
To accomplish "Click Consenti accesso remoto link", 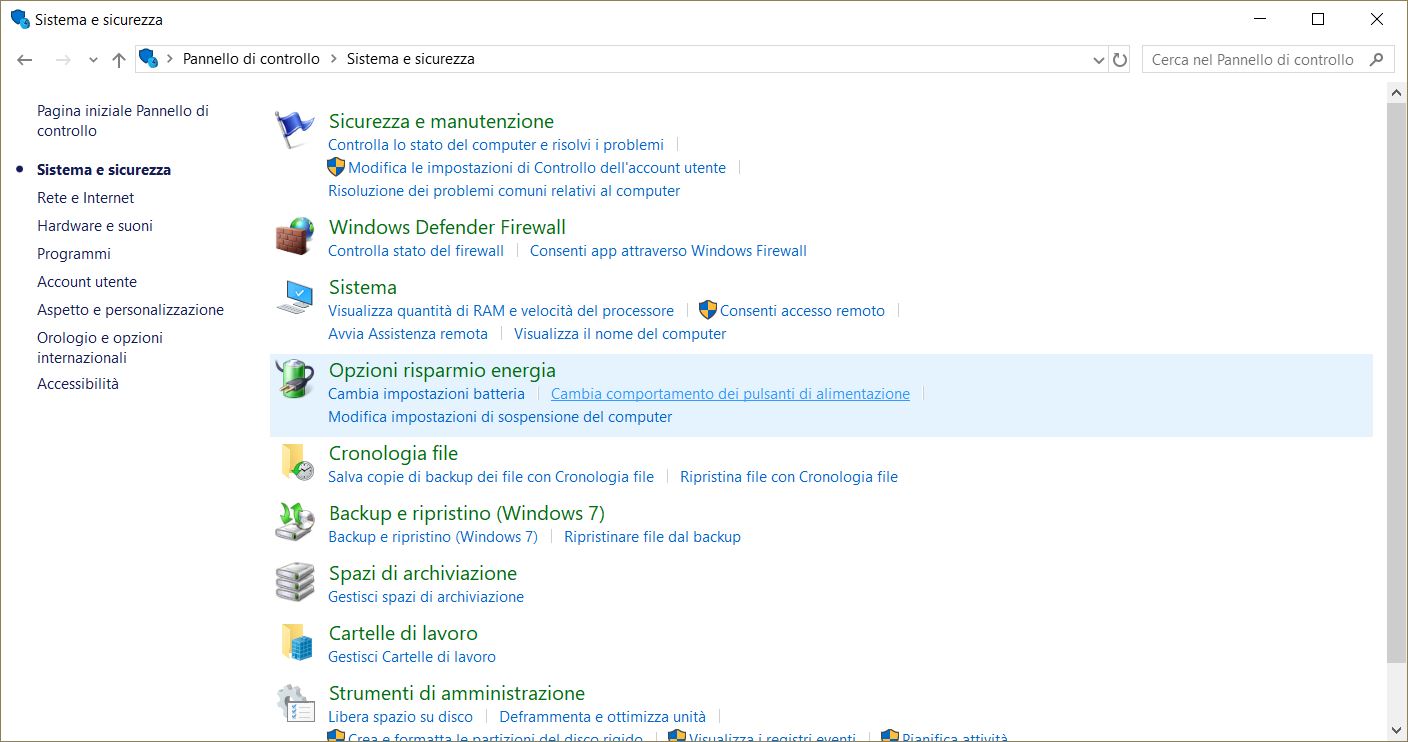I will click(802, 311).
